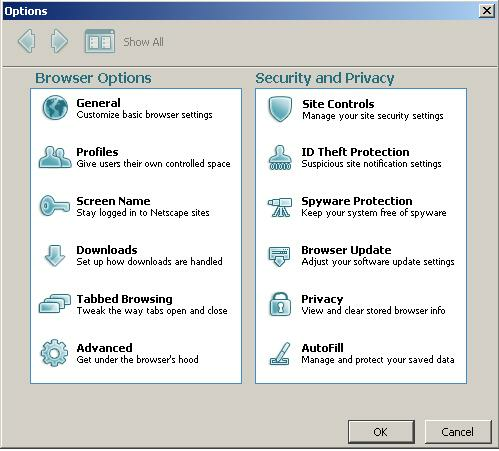Open the Tabbed Browsing heading
This screenshot has width=499, height=451.
coord(124,299)
